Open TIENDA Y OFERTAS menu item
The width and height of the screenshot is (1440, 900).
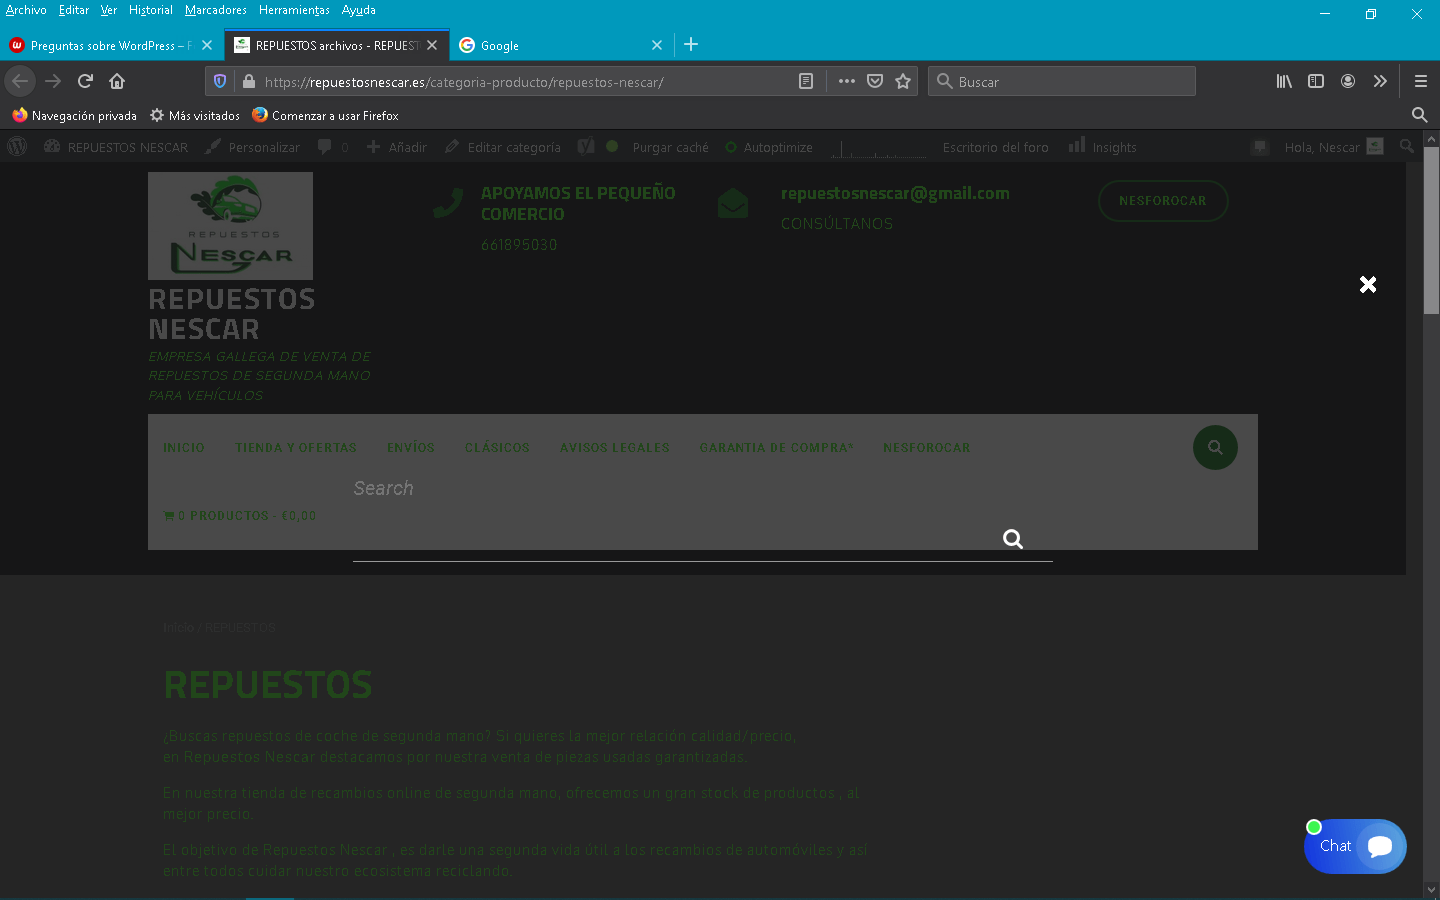[x=296, y=448]
